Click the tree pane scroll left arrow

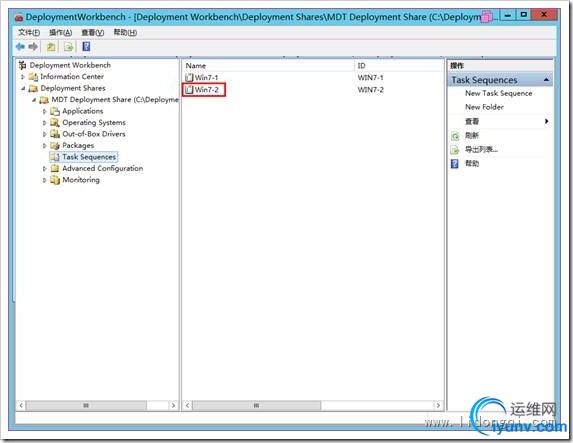pyautogui.click(x=21, y=405)
